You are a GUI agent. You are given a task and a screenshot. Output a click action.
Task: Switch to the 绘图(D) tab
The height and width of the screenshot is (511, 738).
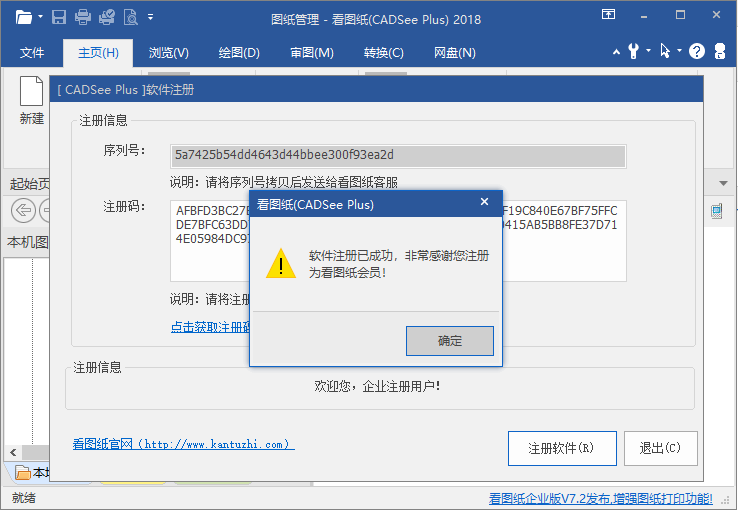point(239,53)
